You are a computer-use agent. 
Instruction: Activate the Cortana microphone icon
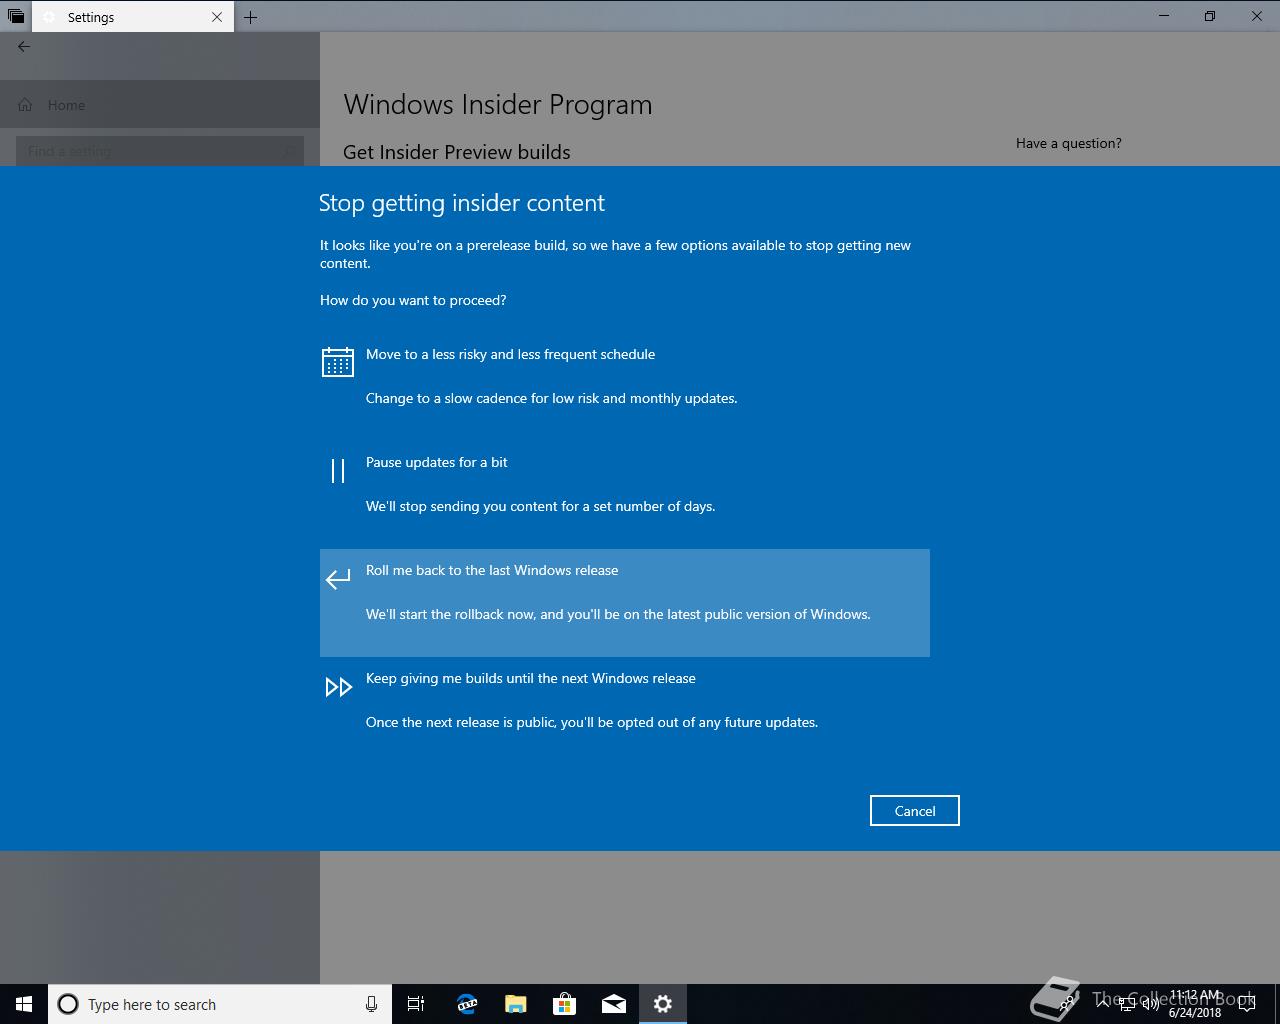[371, 1004]
